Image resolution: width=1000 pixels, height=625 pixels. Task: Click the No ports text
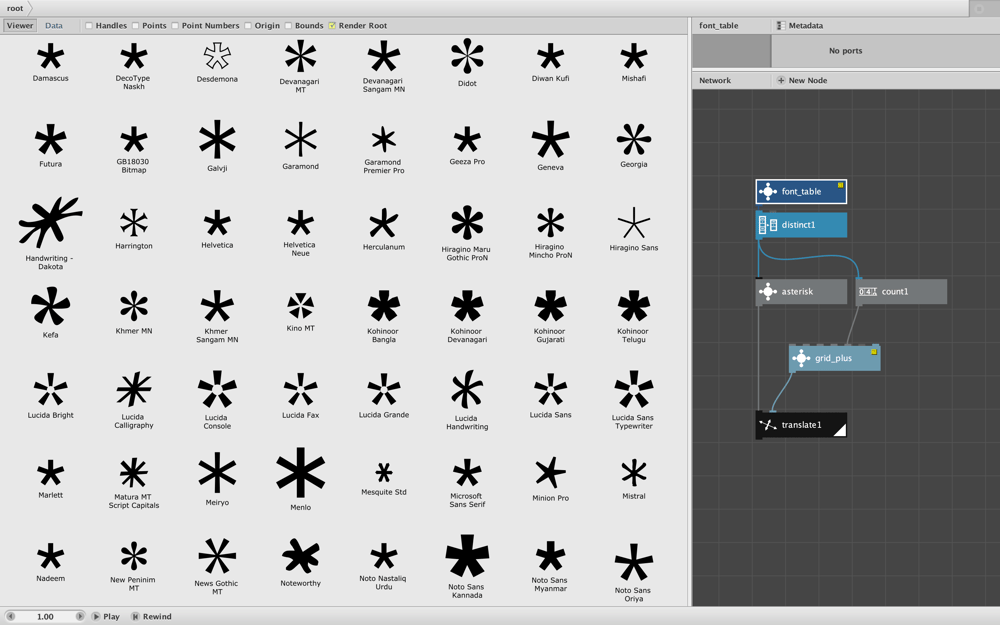pos(845,51)
